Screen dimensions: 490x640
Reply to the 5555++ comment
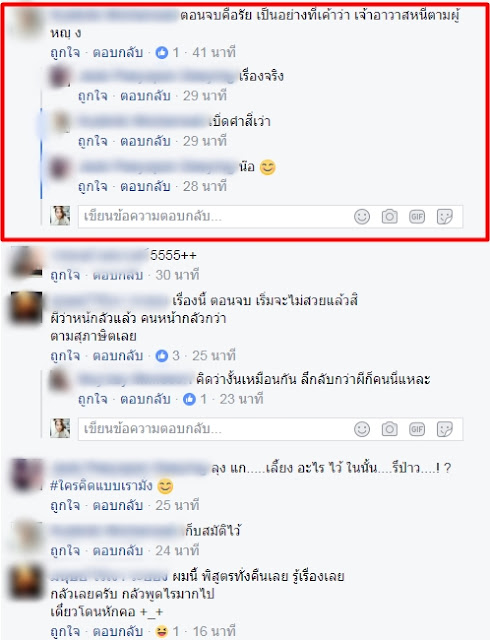coord(118,275)
